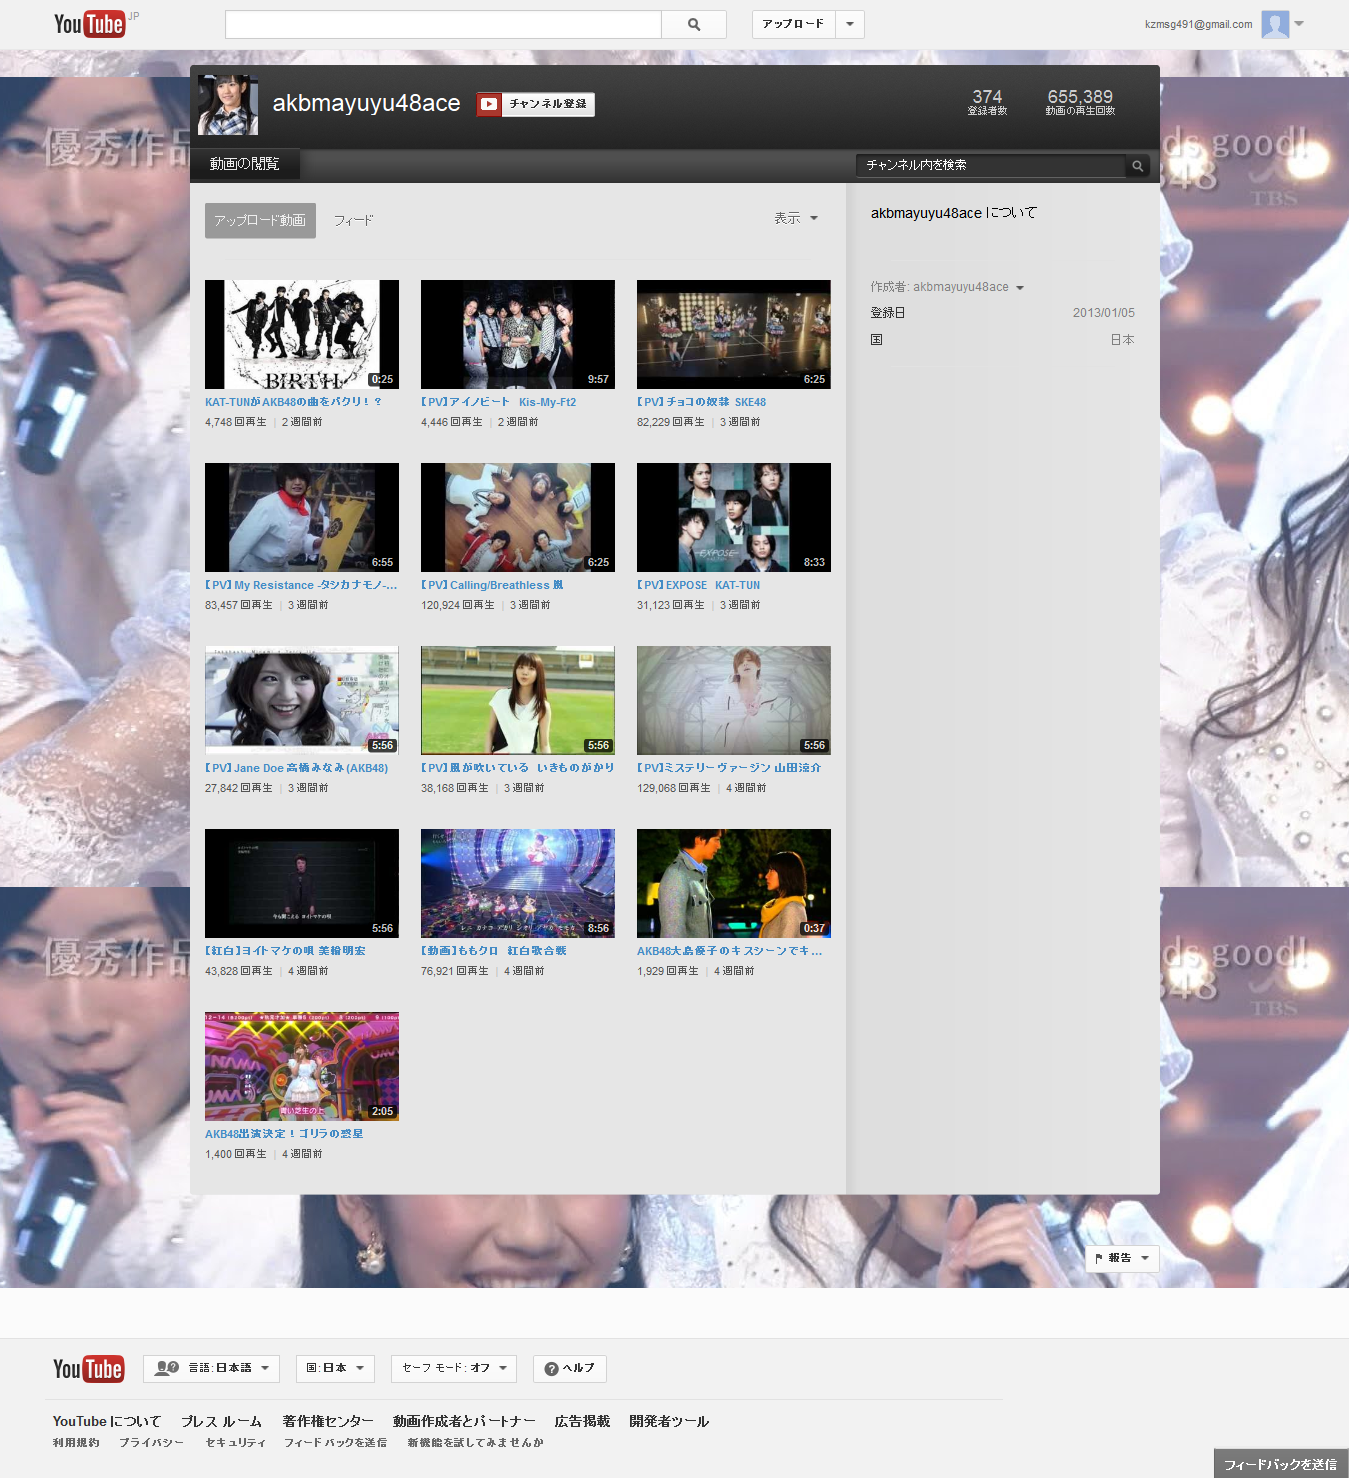Click the channel search magnifier icon

(1137, 166)
